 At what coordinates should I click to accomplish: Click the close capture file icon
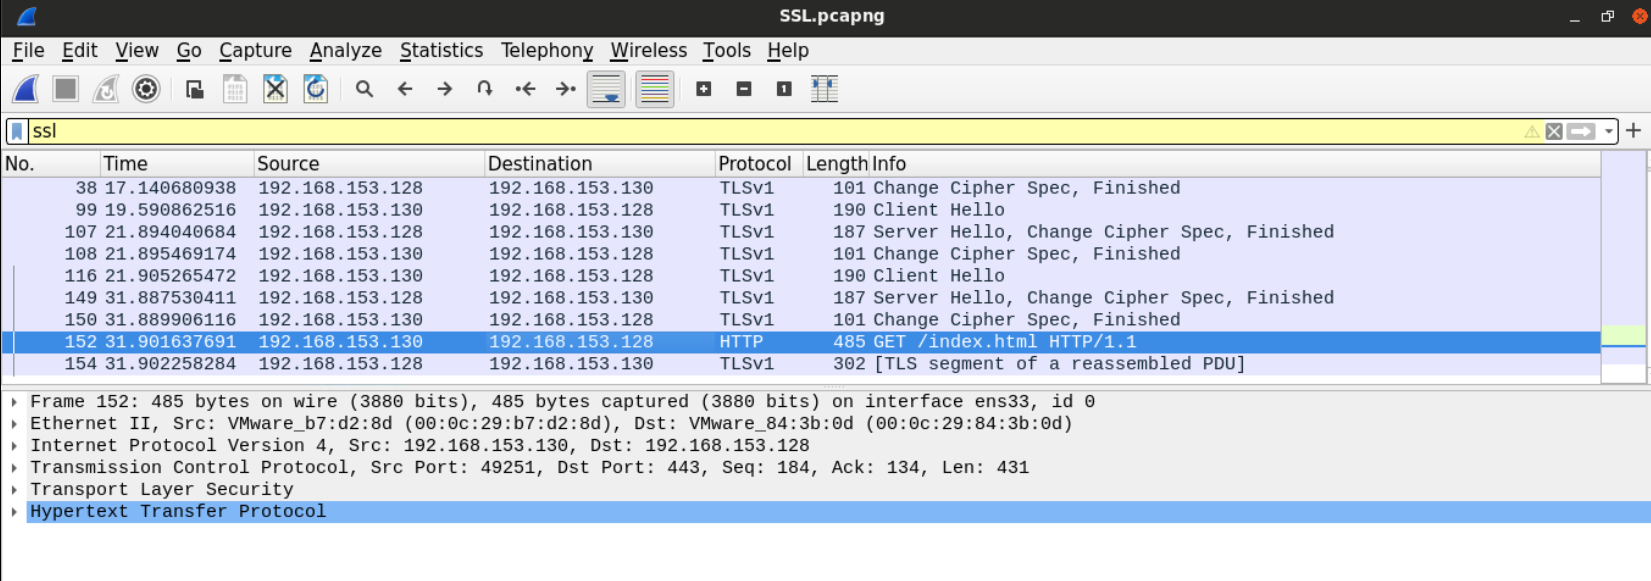point(275,89)
